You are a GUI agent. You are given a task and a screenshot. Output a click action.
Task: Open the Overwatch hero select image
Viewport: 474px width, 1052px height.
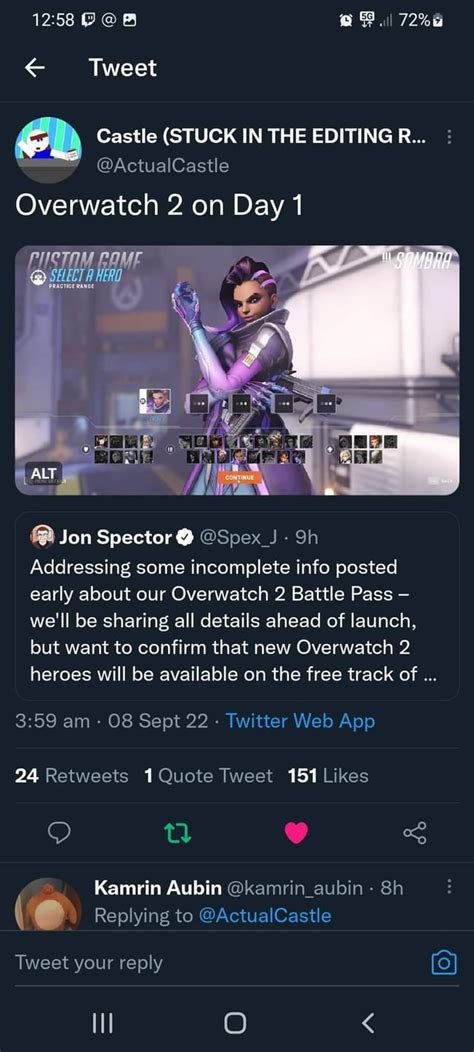tap(237, 370)
